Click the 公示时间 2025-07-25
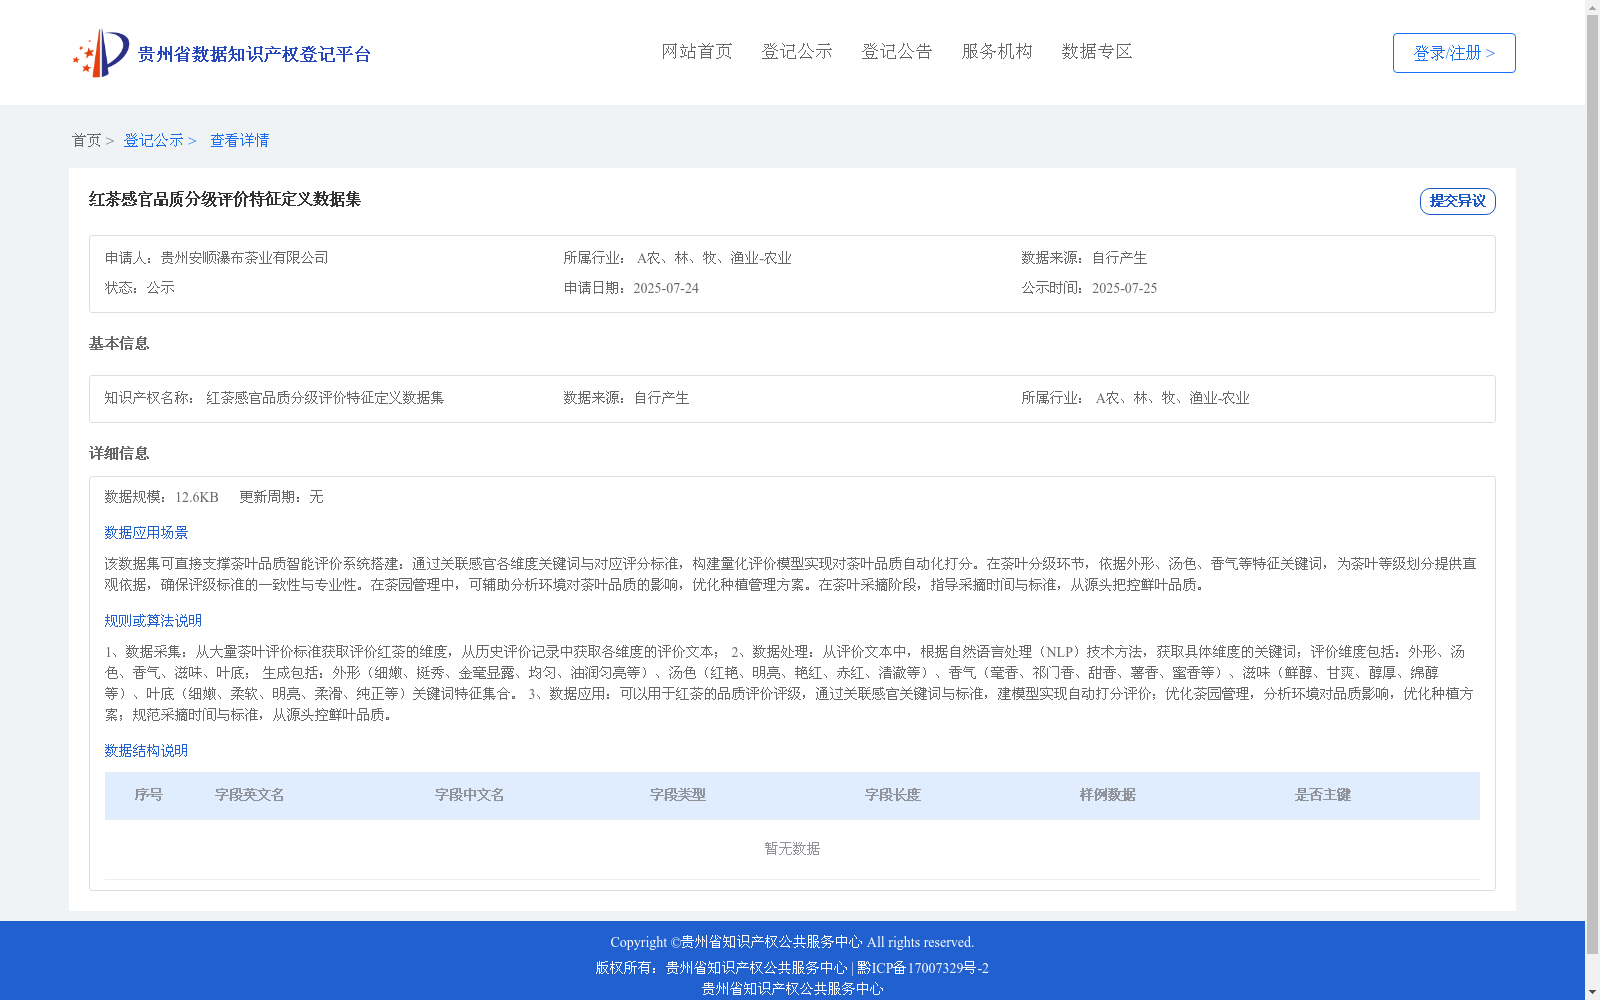The image size is (1600, 1000). tap(1124, 288)
